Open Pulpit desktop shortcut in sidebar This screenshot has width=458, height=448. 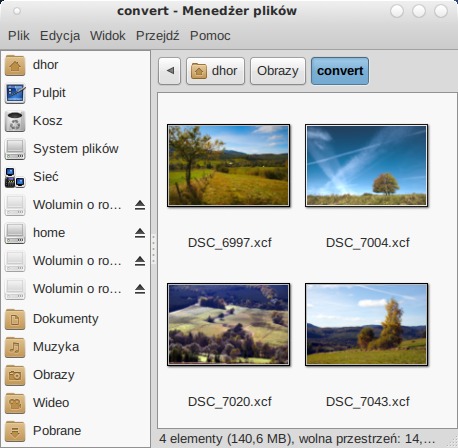coord(75,93)
